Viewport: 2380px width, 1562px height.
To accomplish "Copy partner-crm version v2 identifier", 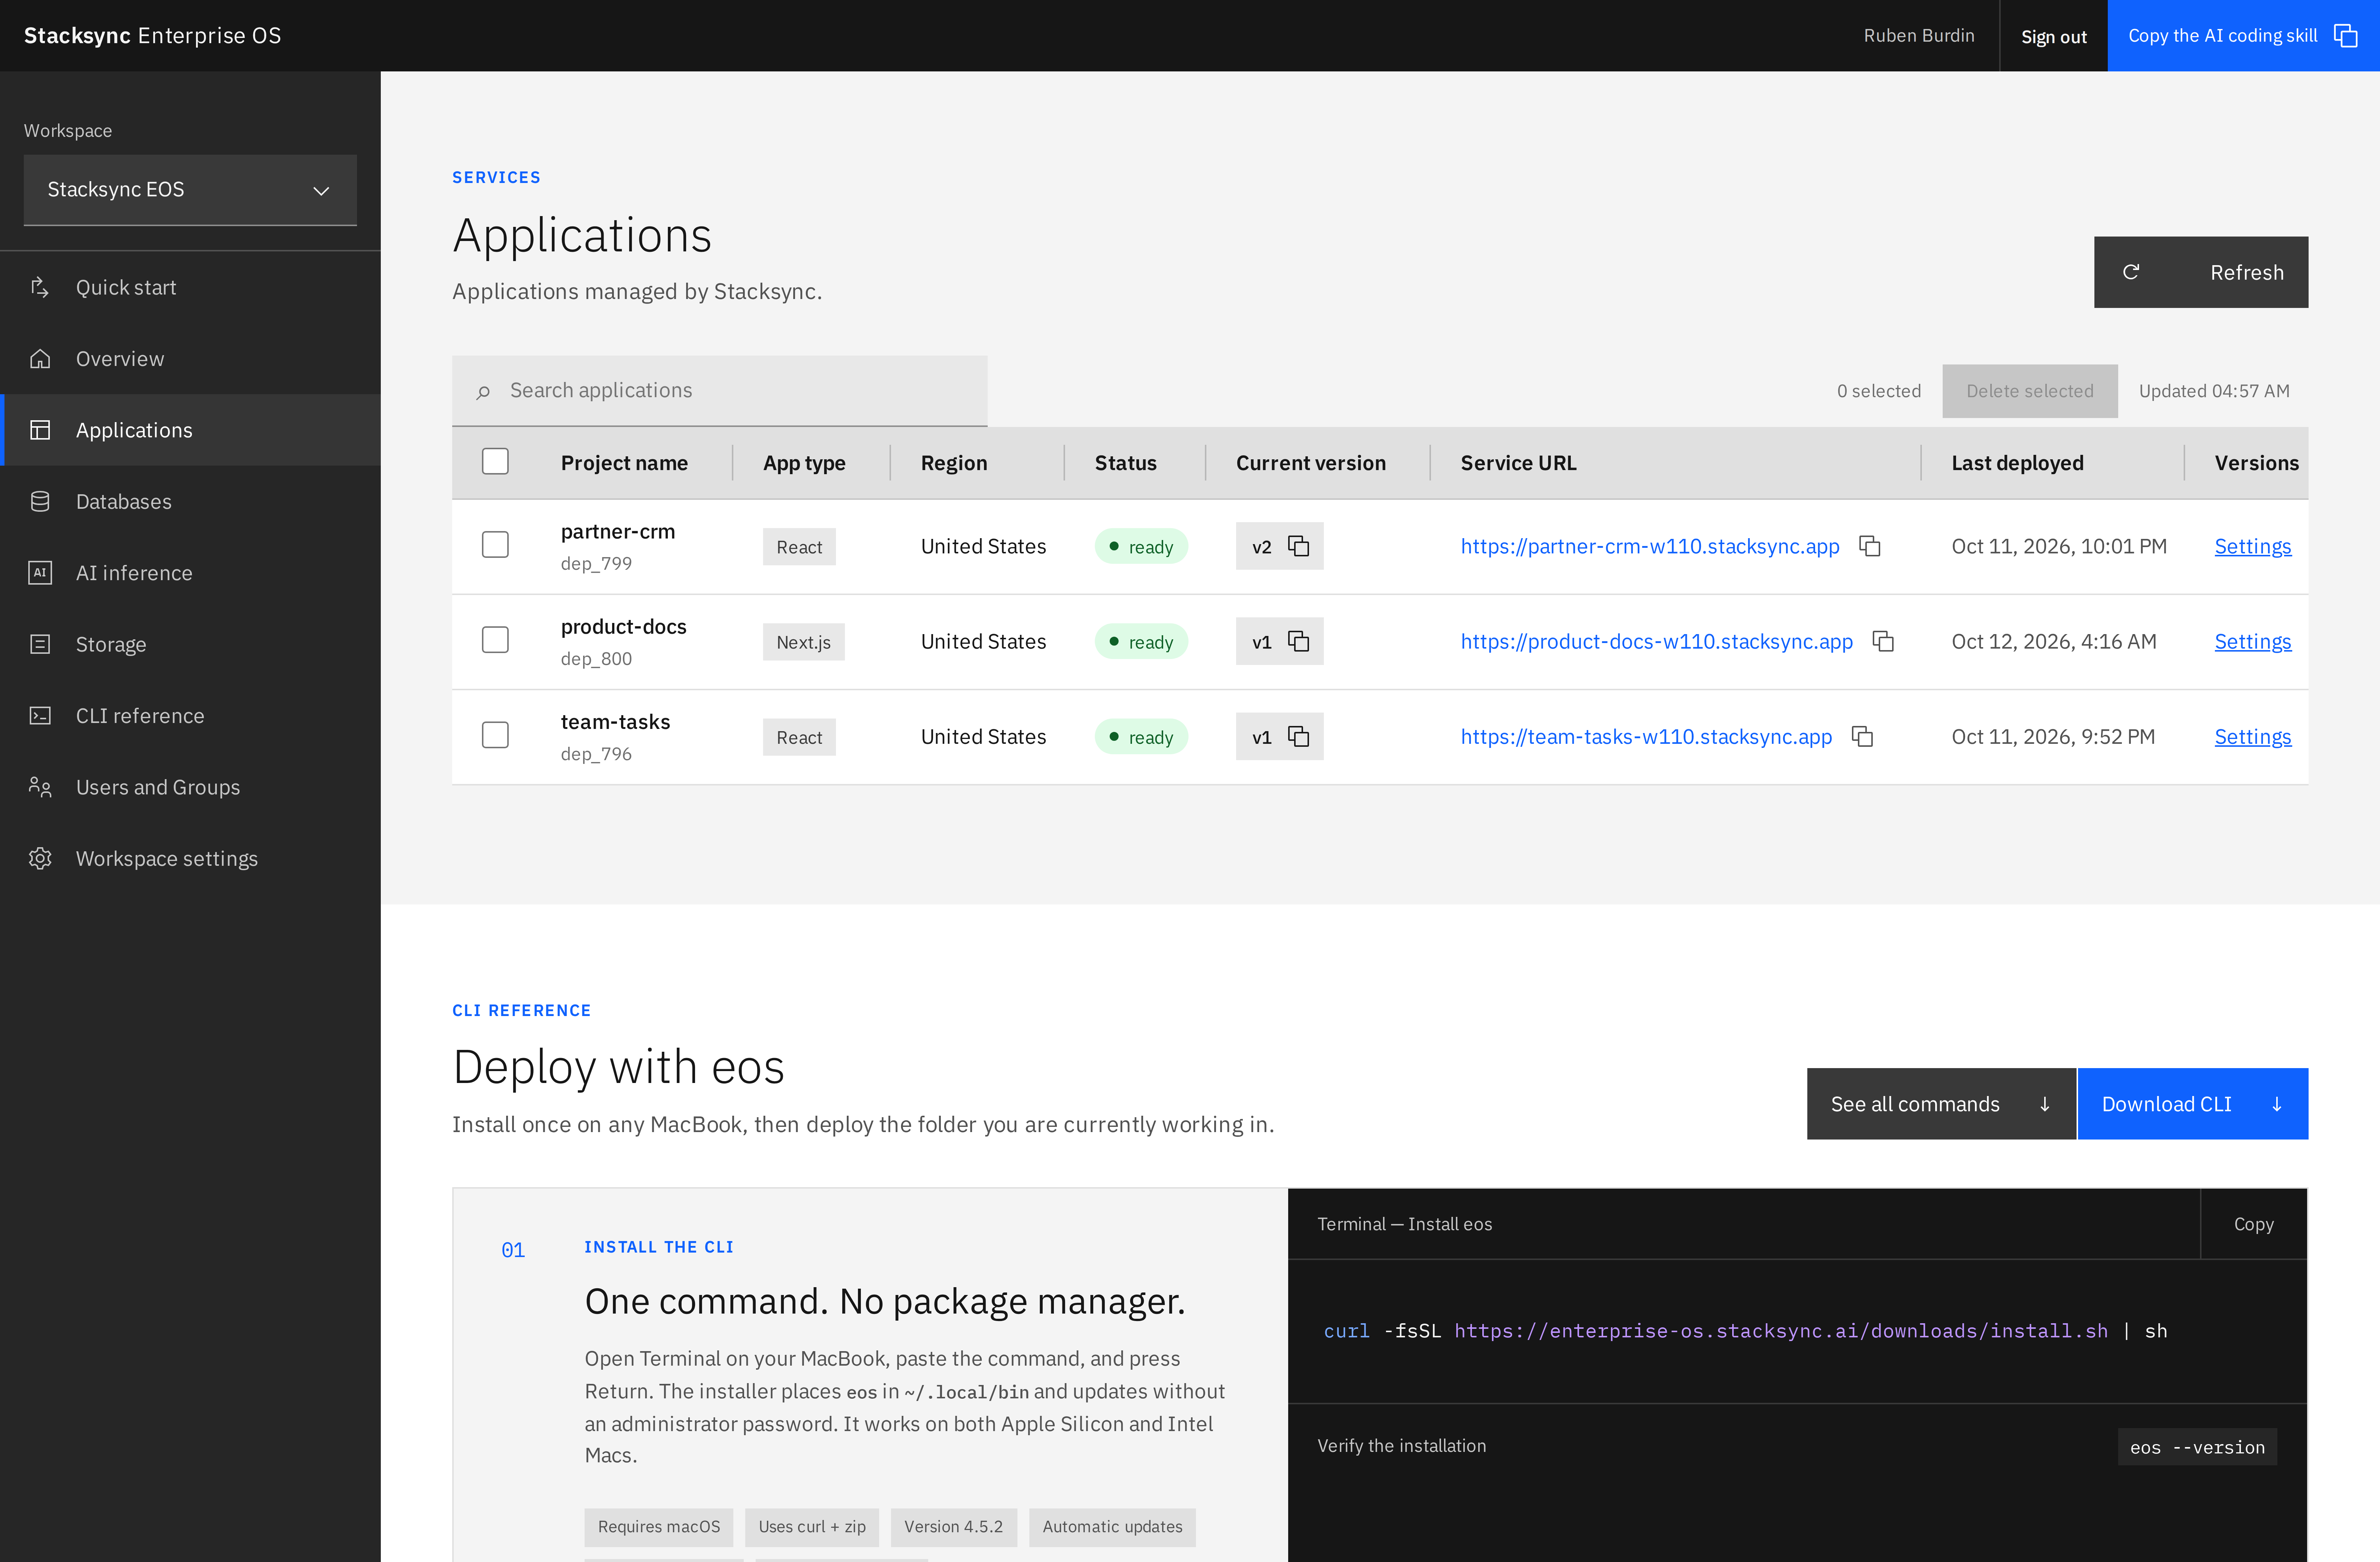I will pos(1298,546).
